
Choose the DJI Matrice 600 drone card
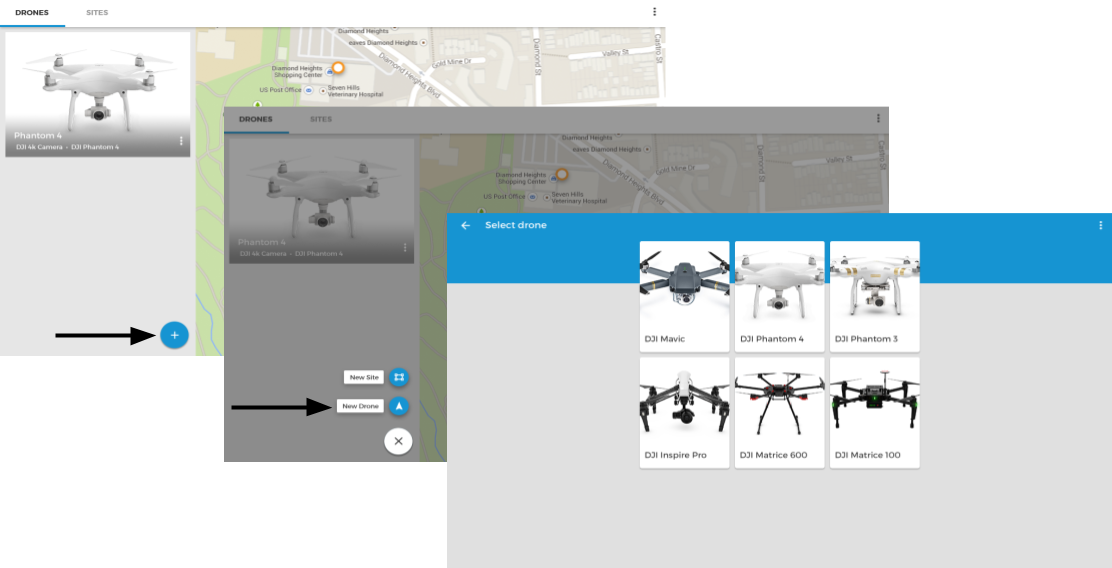click(779, 413)
